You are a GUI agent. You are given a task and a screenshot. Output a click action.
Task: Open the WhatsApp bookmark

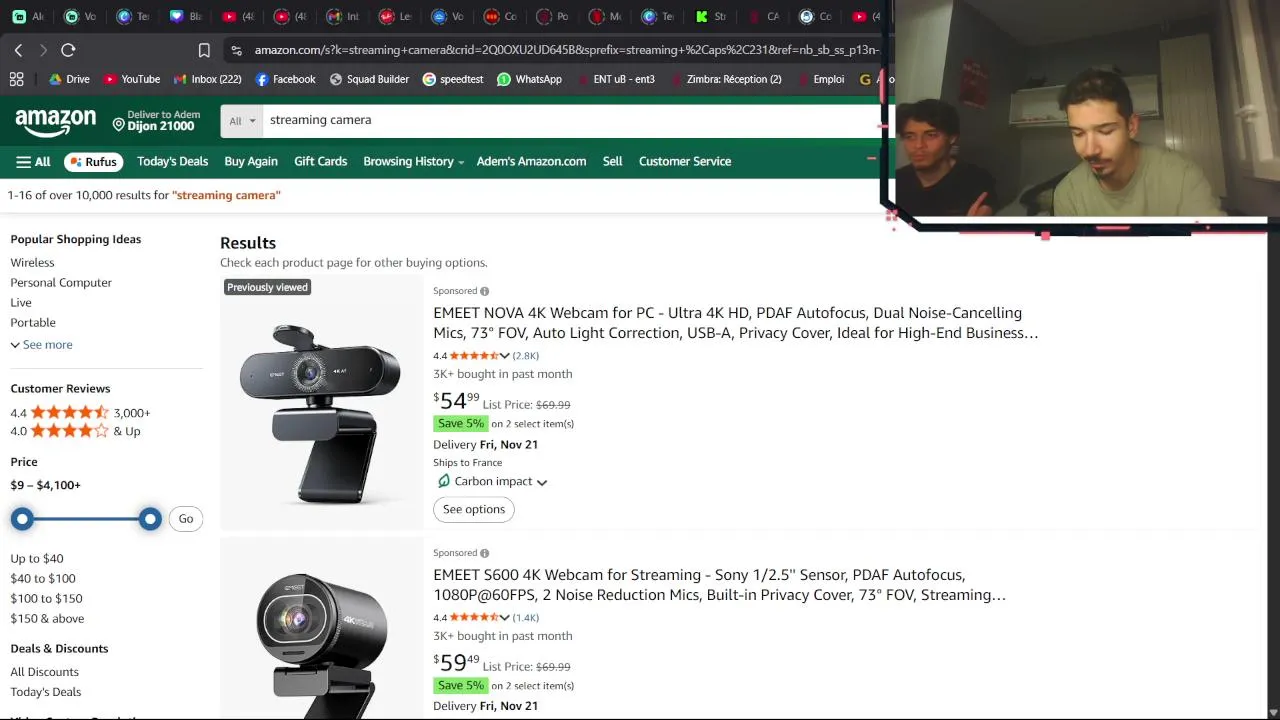[x=529, y=79]
